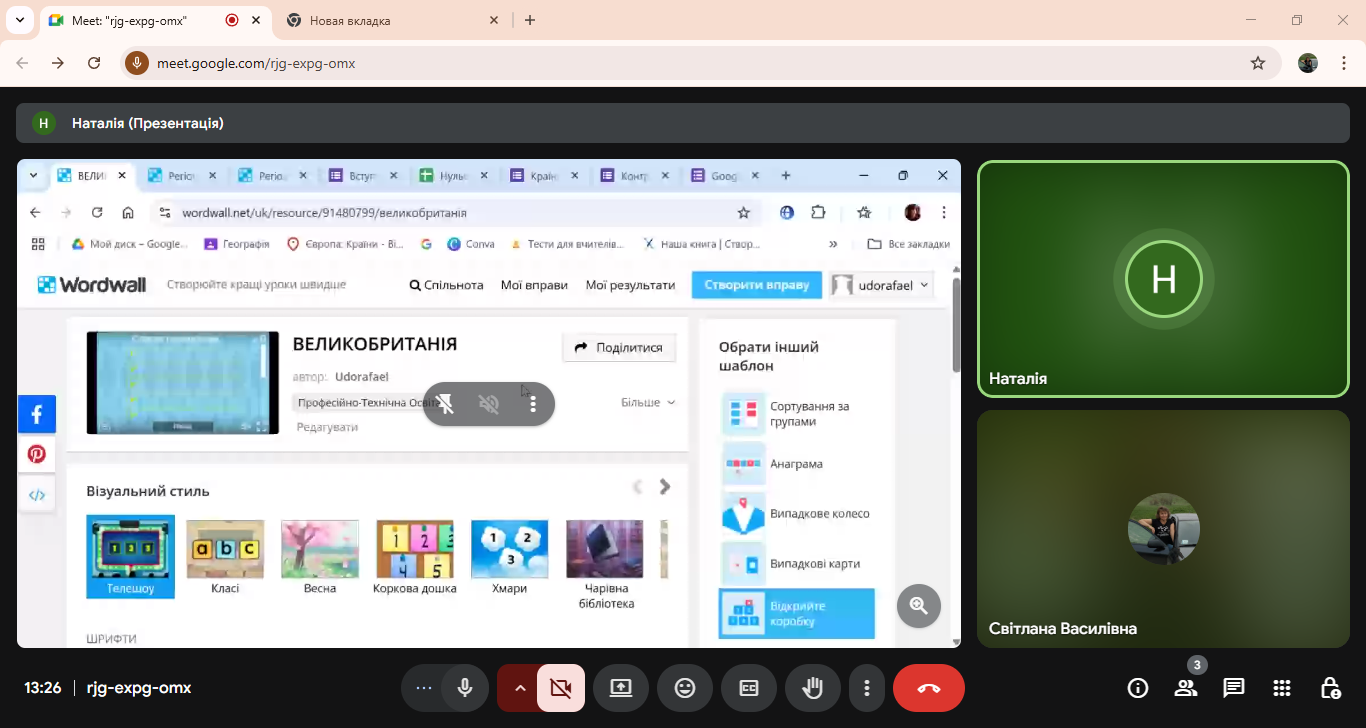Viewport: 1366px width, 728px height.
Task: Toggle closed captions button
Action: [748, 688]
